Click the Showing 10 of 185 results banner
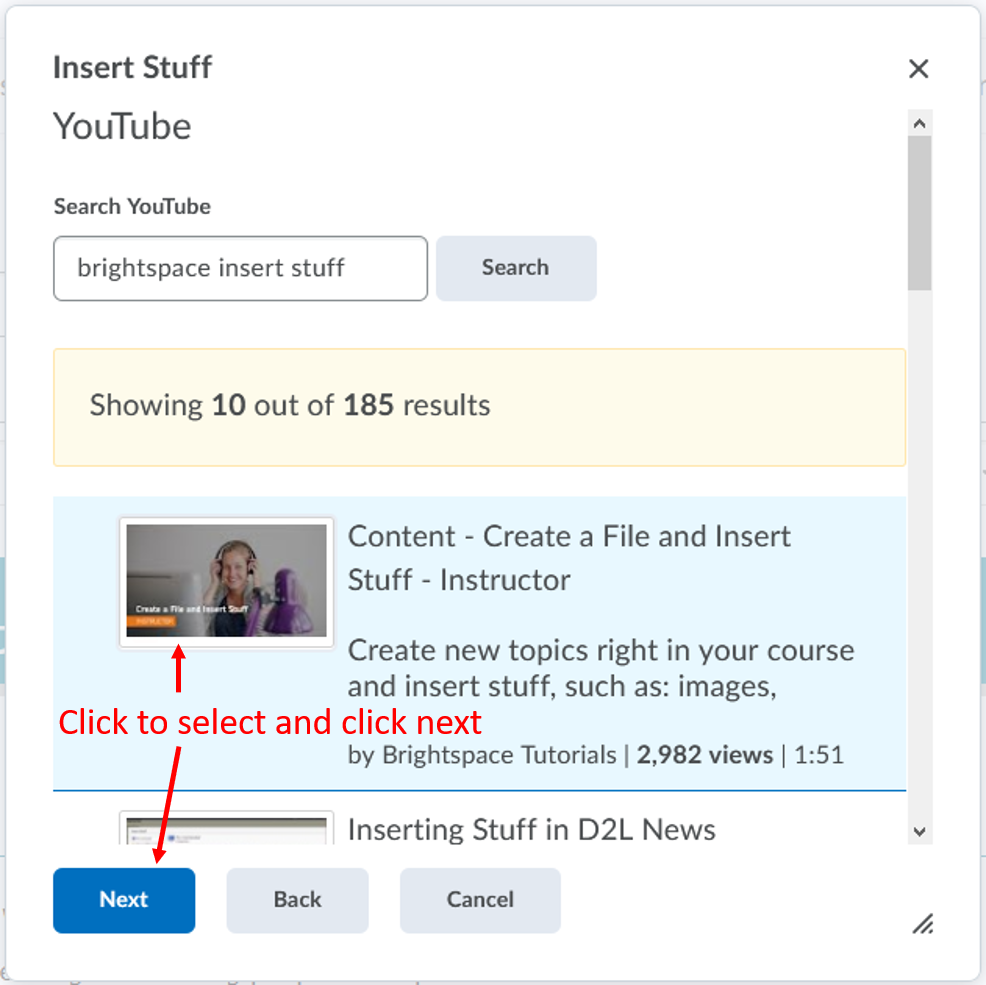This screenshot has height=985, width=986. (x=479, y=406)
